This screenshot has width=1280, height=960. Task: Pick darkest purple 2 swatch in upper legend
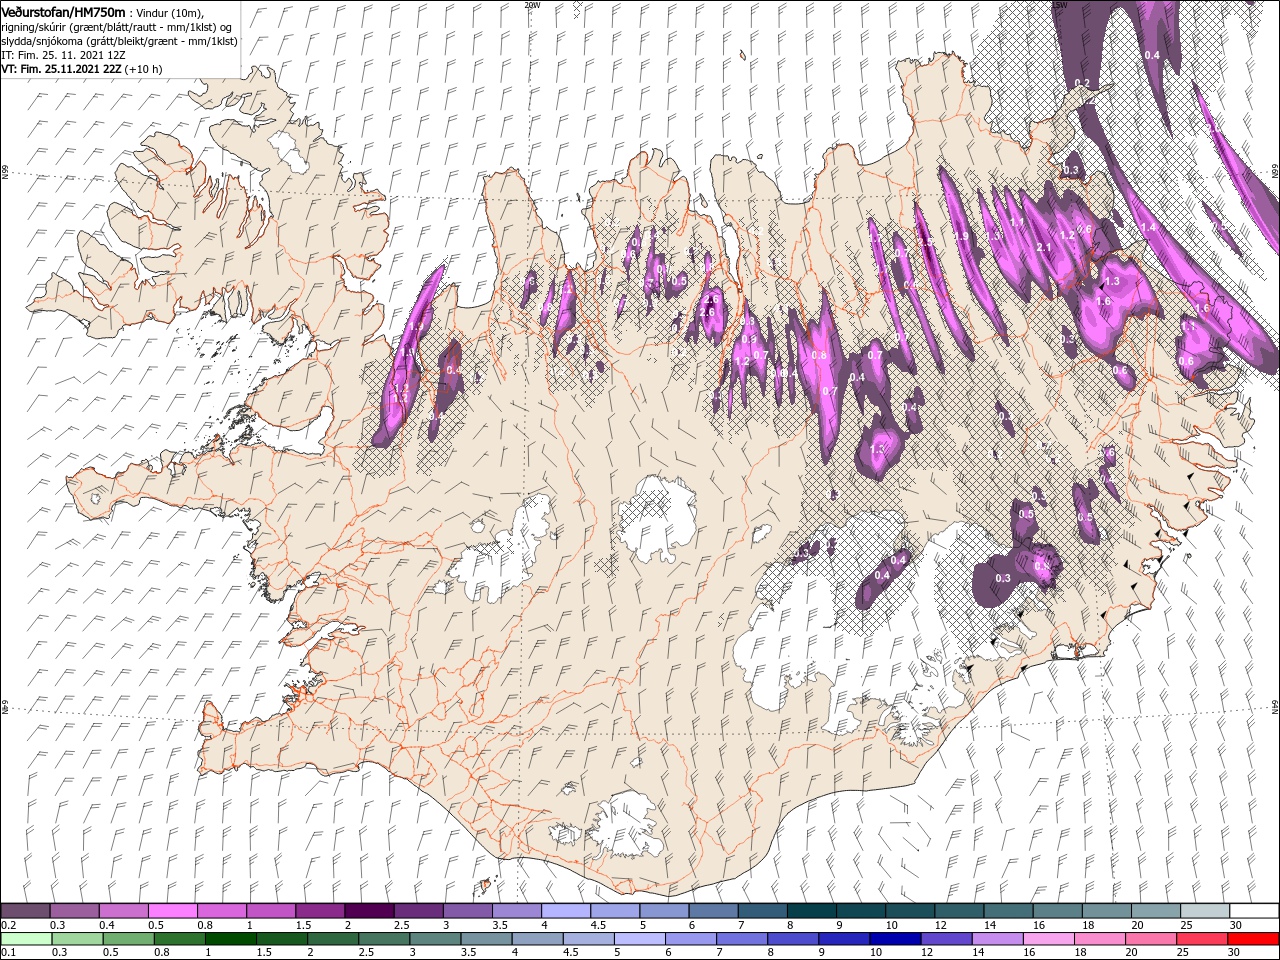tap(369, 911)
